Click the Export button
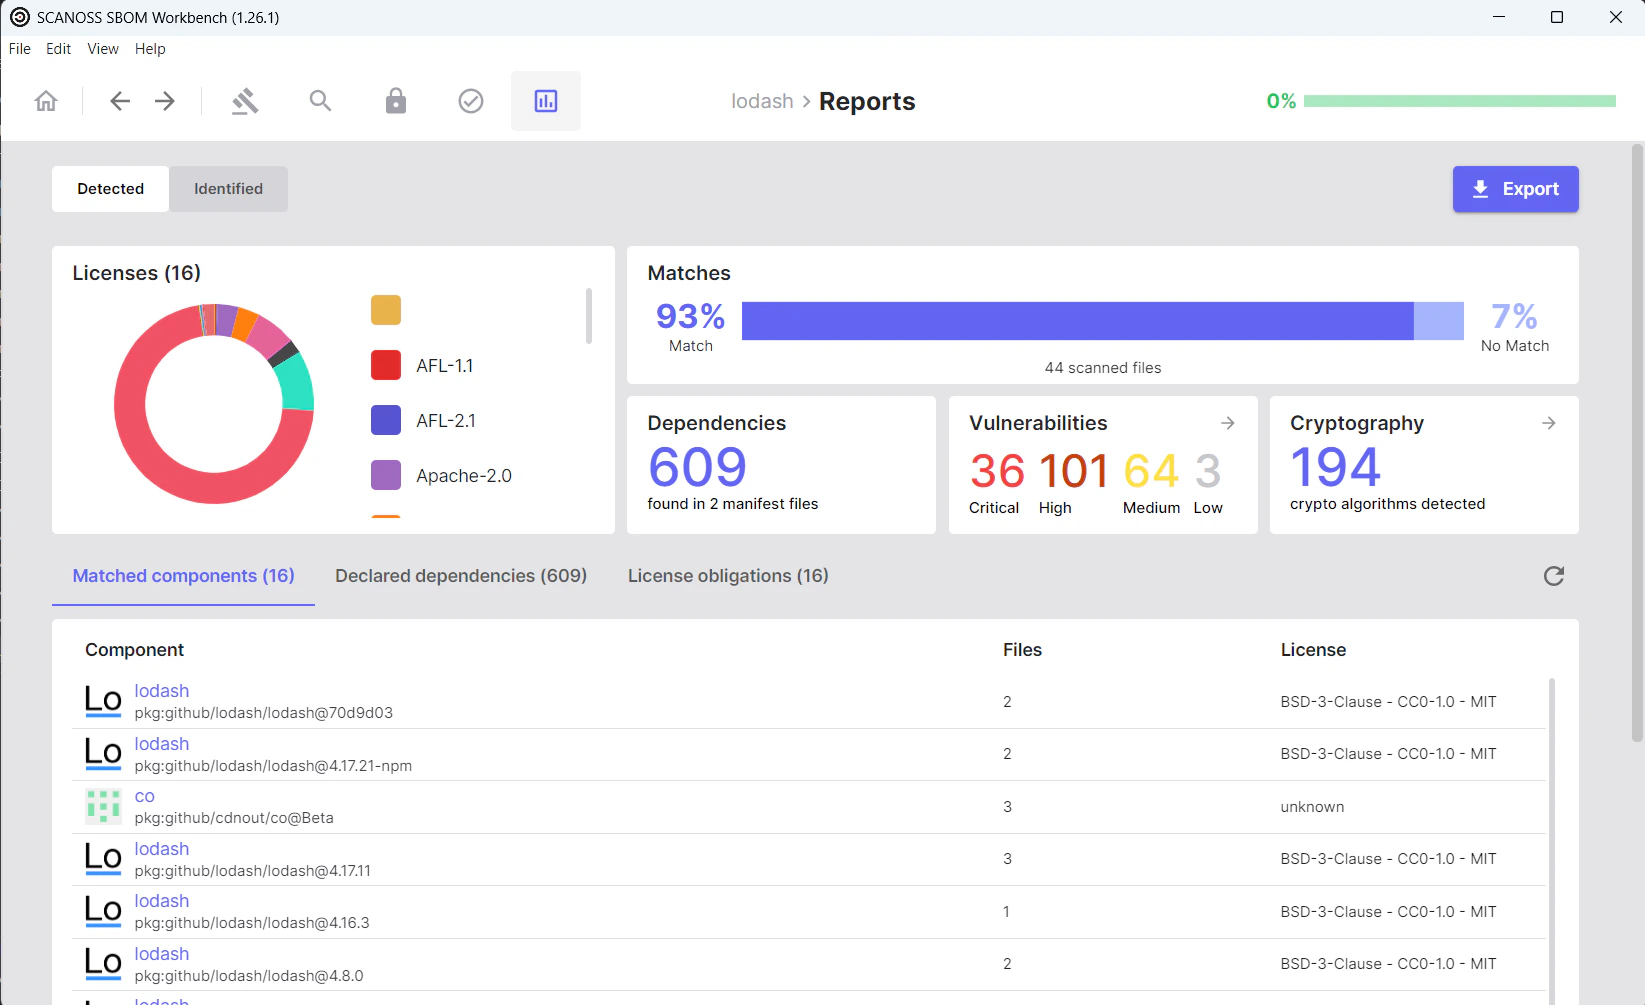This screenshot has height=1005, width=1645. click(x=1515, y=188)
